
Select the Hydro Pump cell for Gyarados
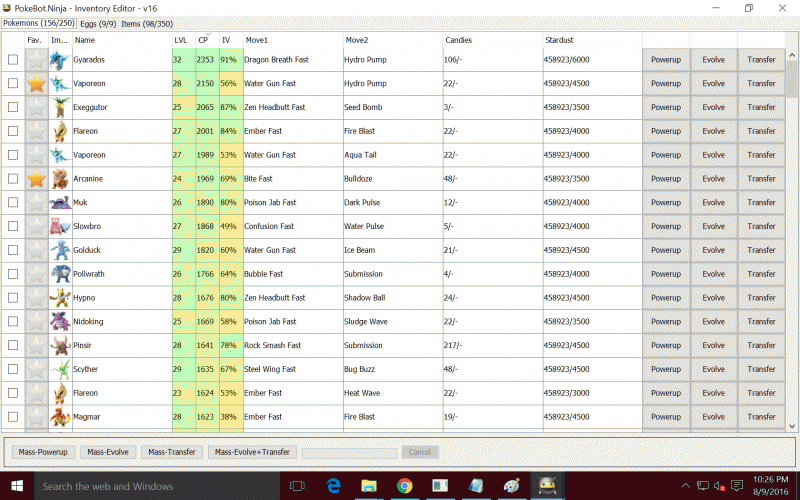pyautogui.click(x=393, y=60)
